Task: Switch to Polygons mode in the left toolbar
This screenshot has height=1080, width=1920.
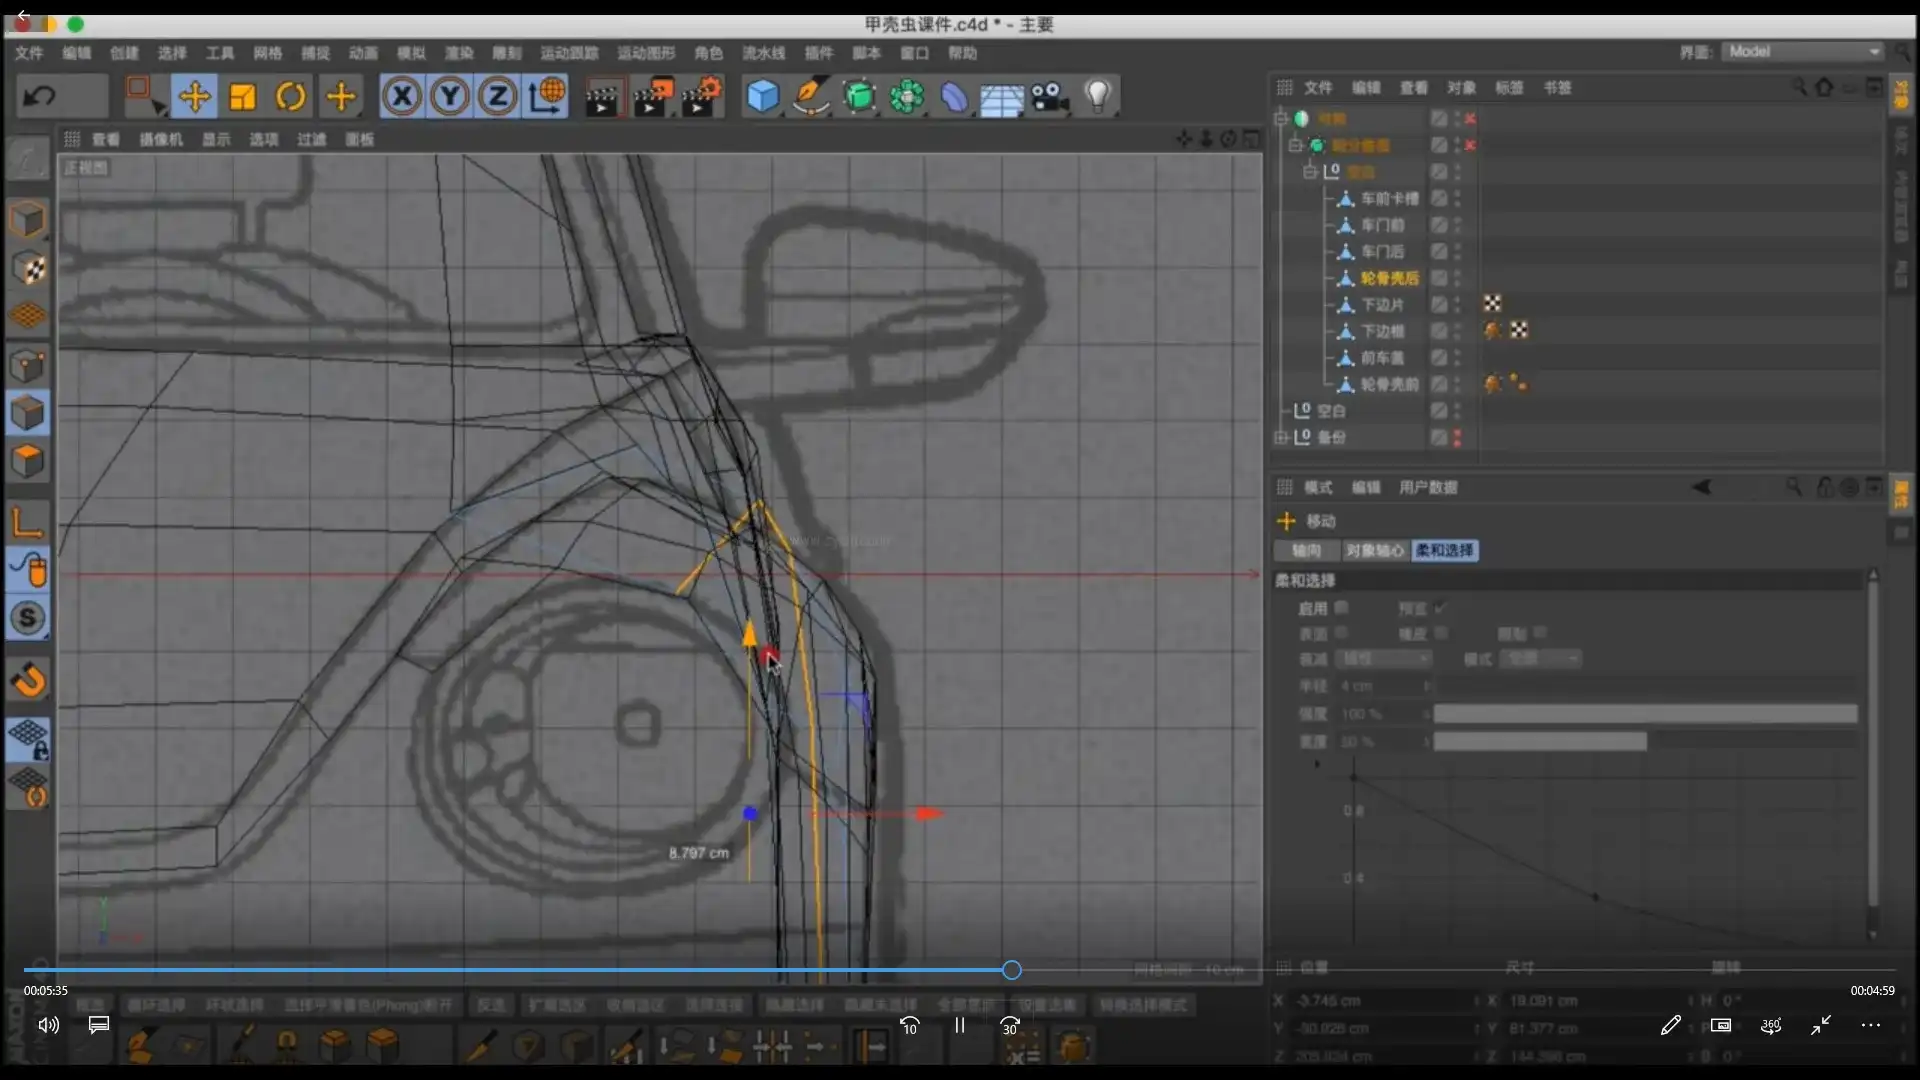Action: 28,460
